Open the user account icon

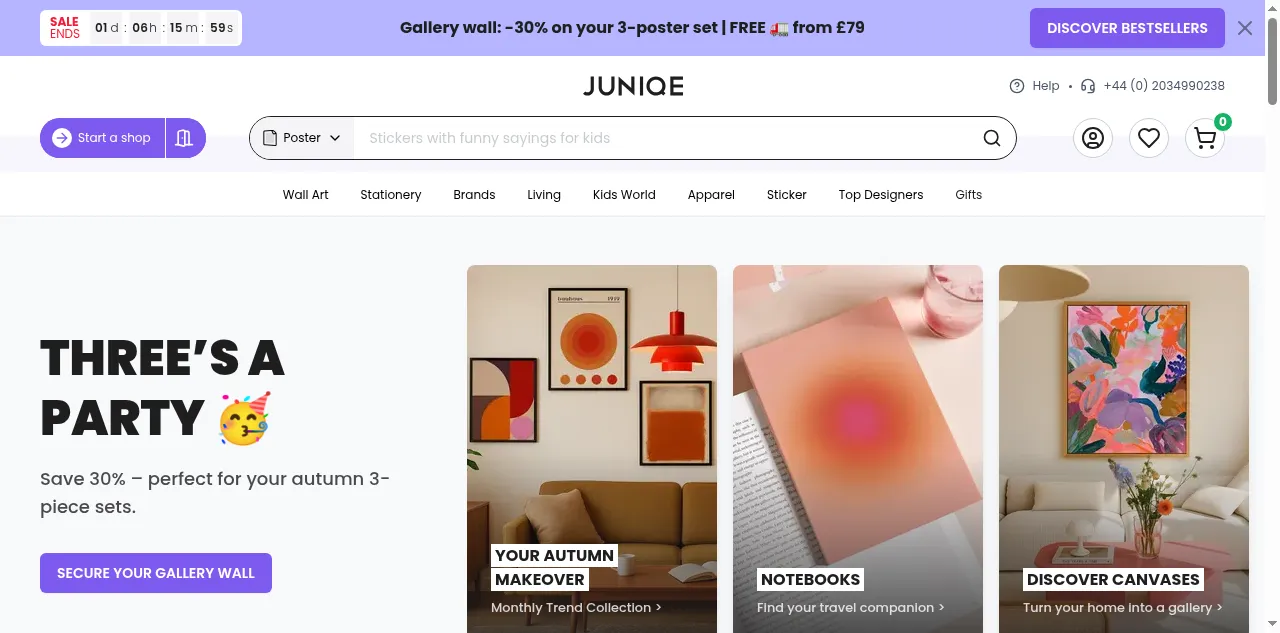coord(1093,138)
